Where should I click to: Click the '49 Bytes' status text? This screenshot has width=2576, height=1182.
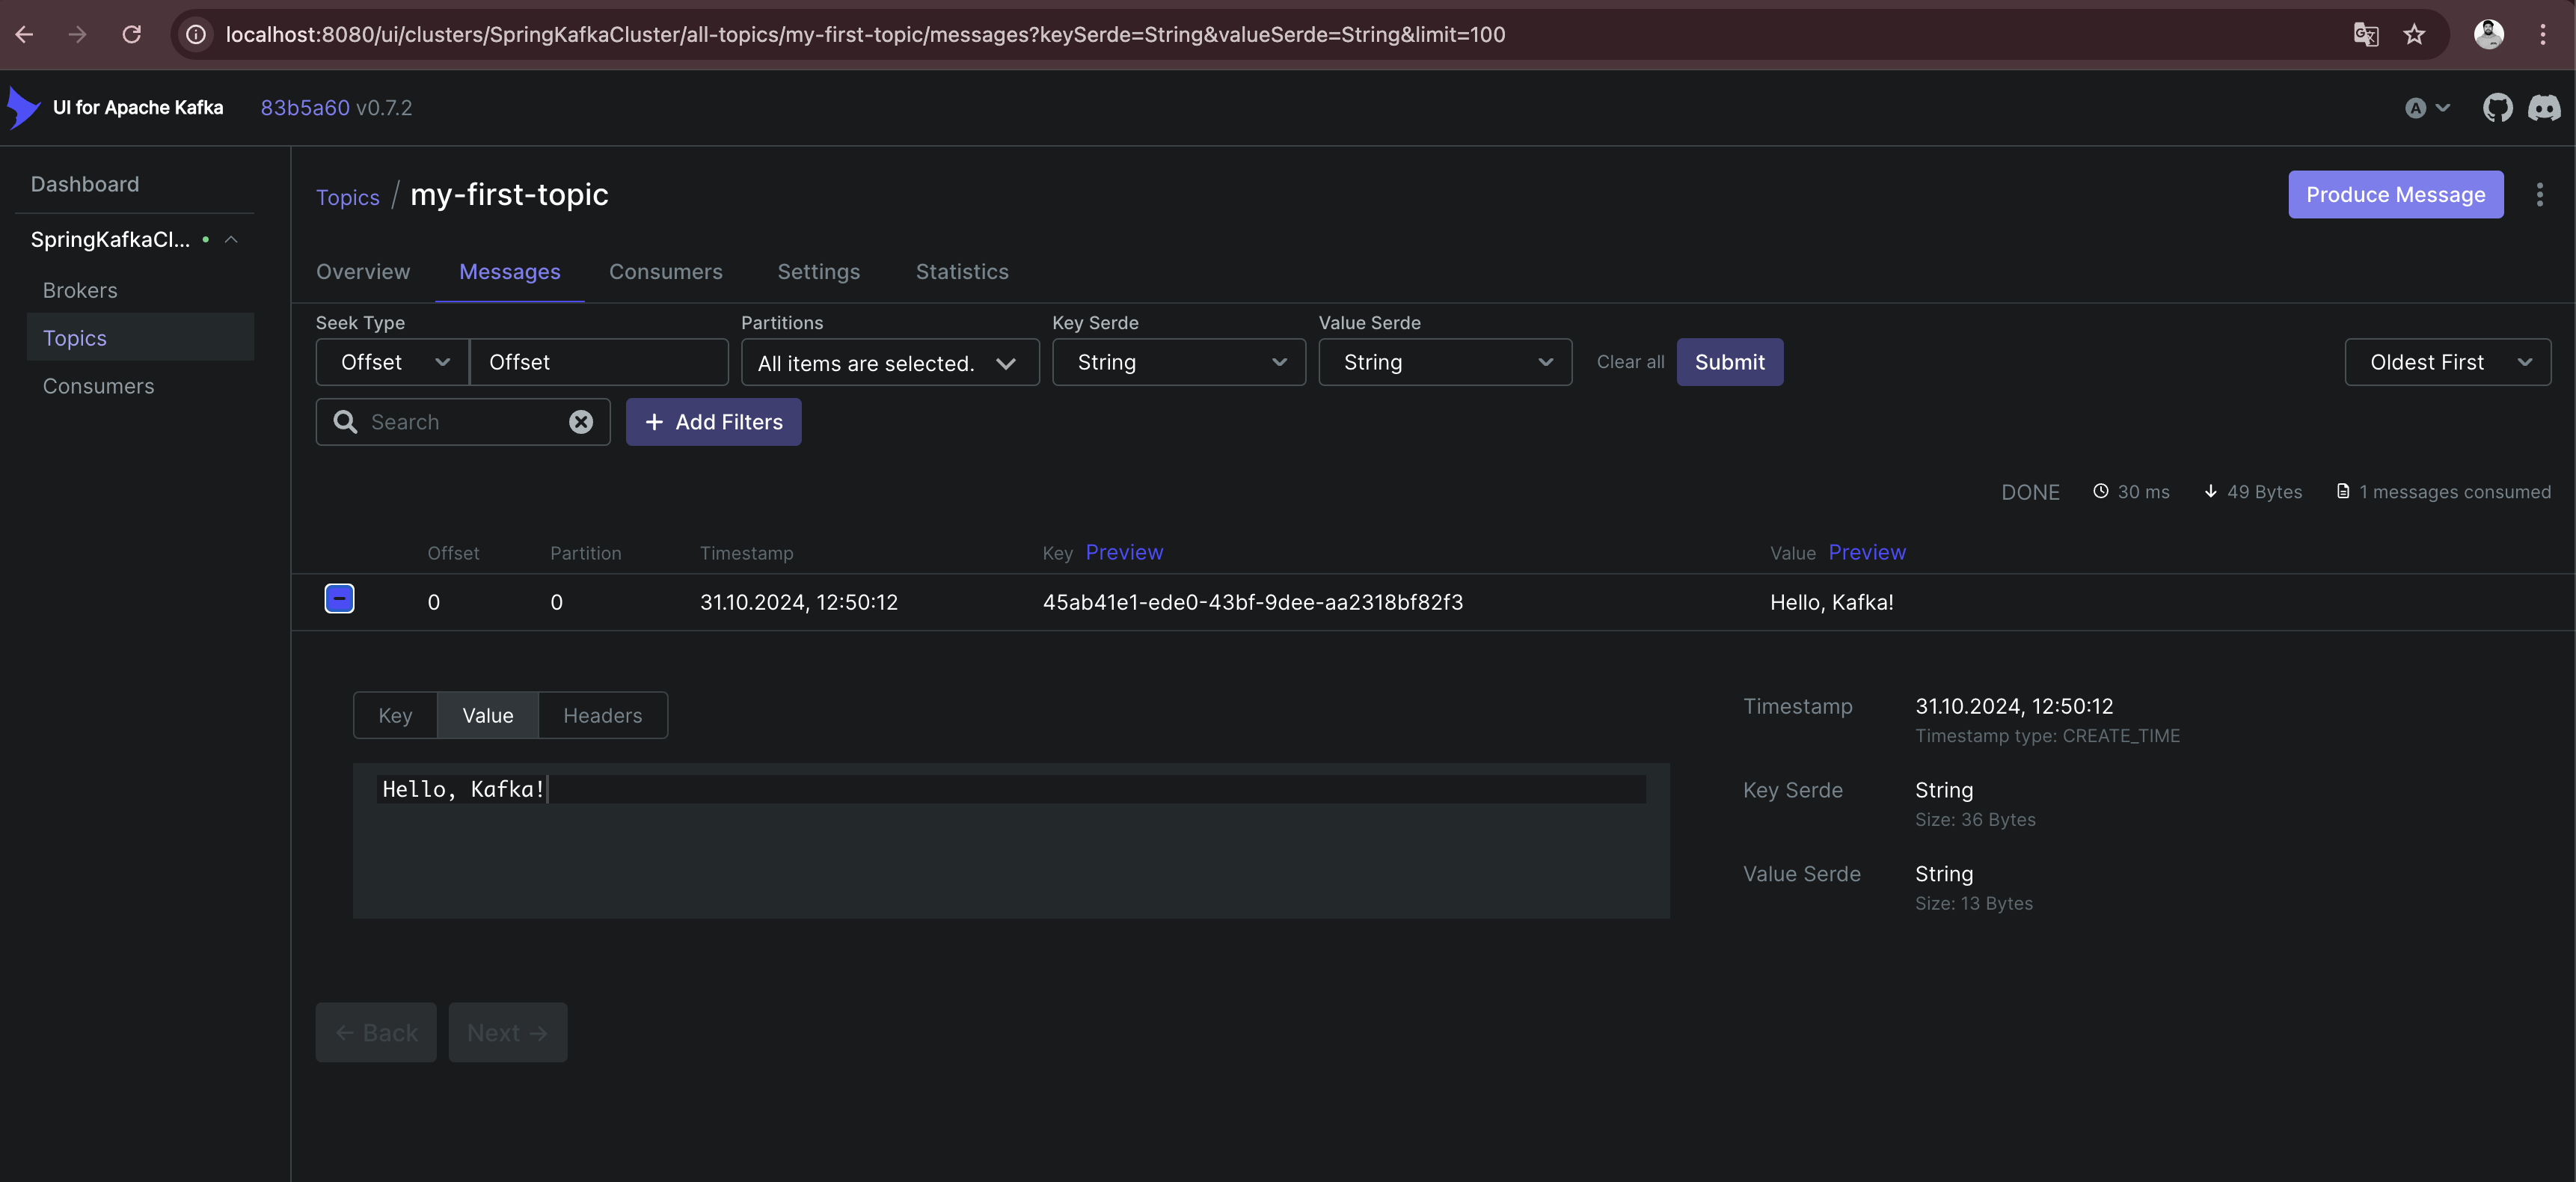tap(2264, 492)
